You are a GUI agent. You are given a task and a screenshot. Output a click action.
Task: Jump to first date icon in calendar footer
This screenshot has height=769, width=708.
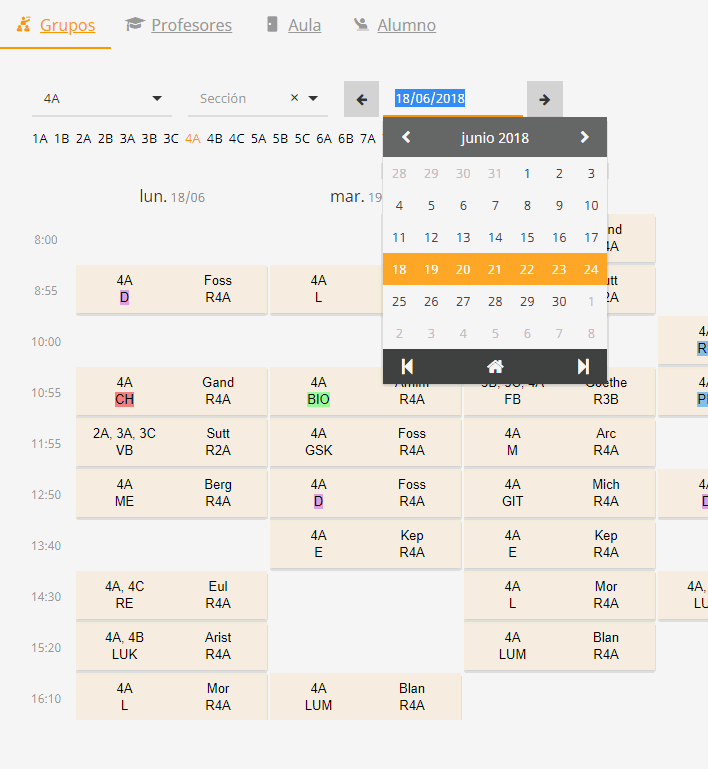407,366
